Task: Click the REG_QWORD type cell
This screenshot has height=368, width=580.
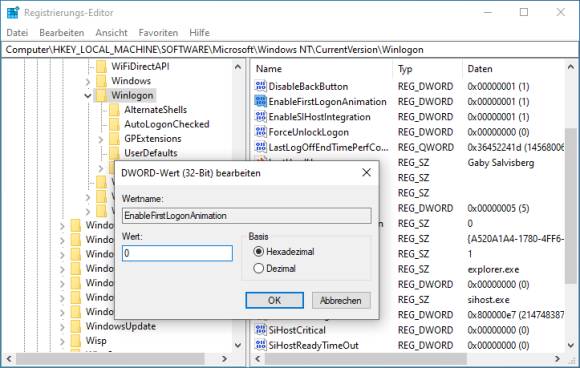Action: coord(425,147)
